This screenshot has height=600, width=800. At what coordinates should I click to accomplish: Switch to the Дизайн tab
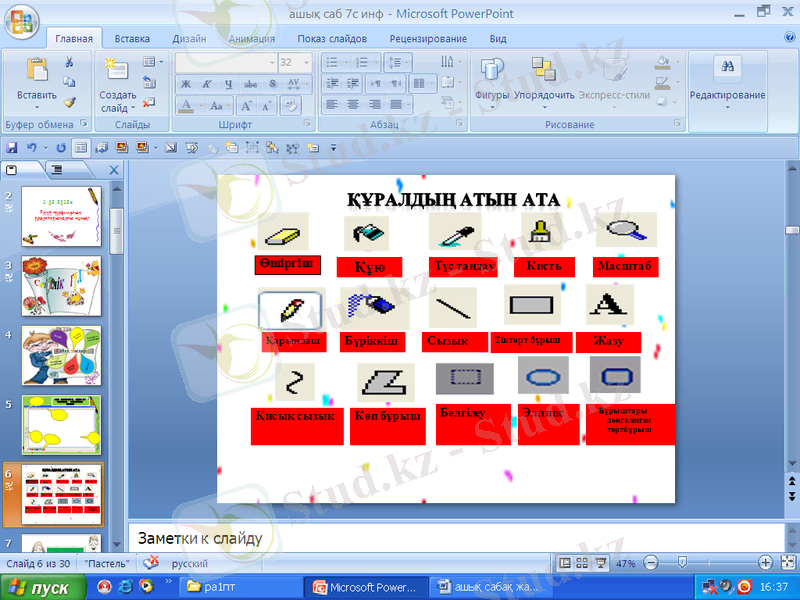[x=189, y=39]
